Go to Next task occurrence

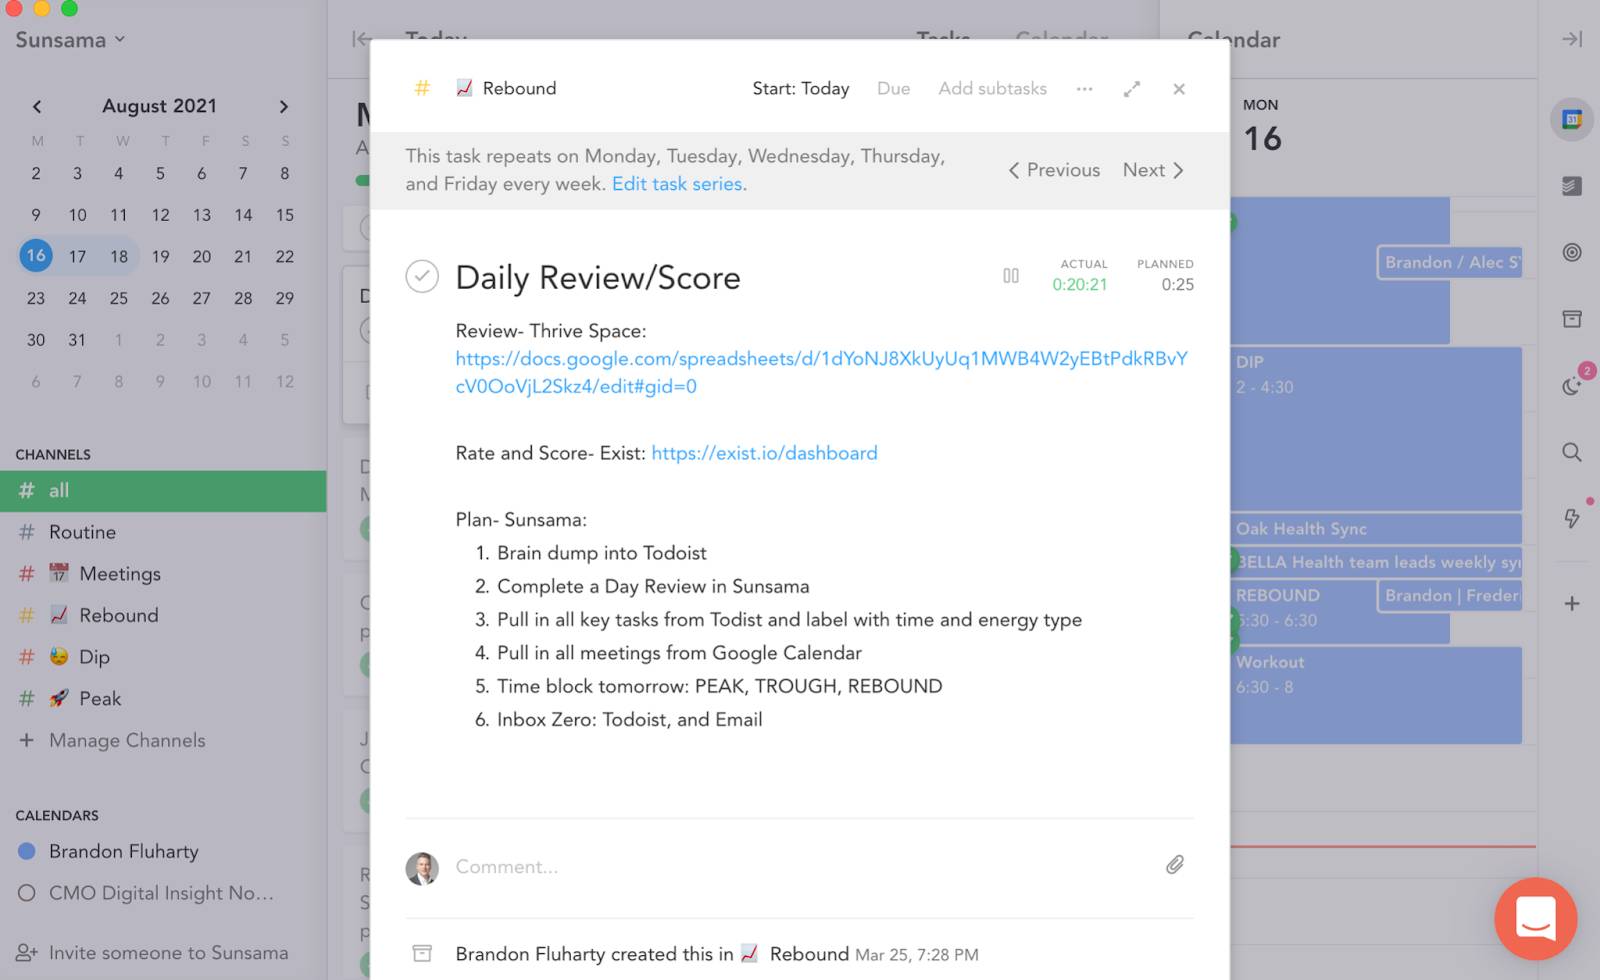[x=1153, y=170]
